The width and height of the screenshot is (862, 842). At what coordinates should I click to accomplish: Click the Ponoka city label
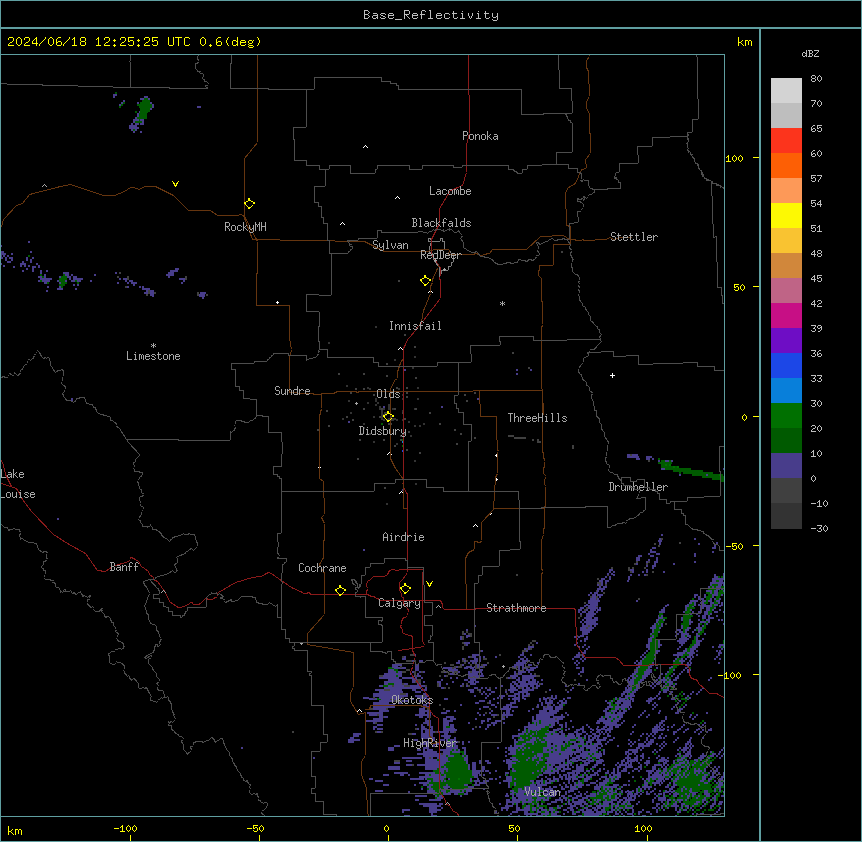tap(480, 136)
